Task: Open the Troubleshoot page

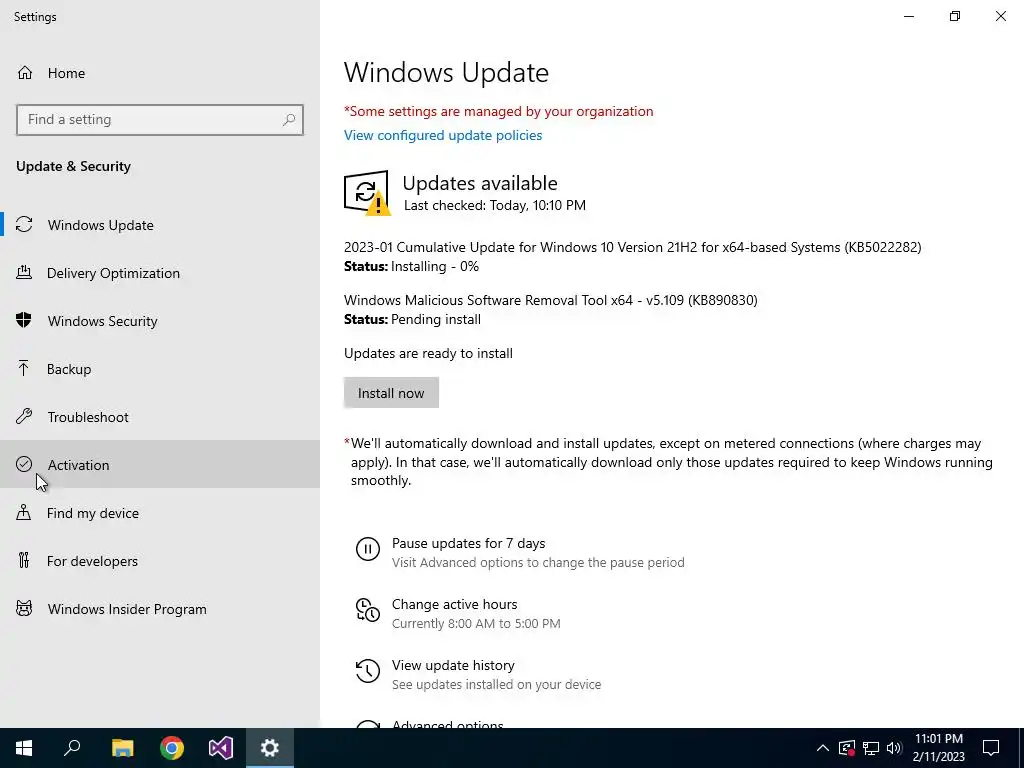Action: coord(160,417)
